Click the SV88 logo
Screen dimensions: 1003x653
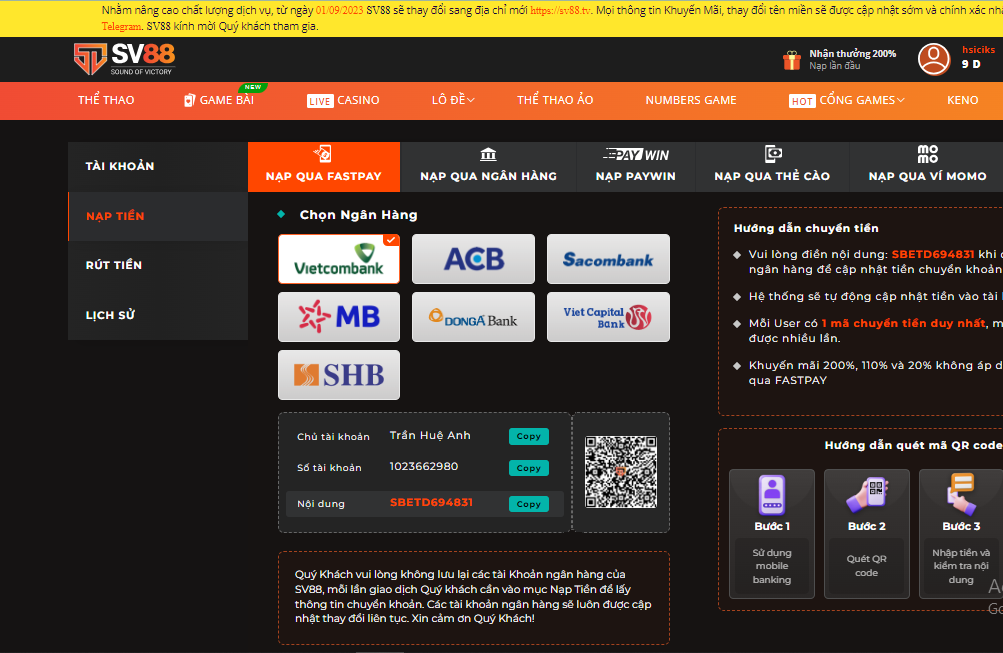124,59
